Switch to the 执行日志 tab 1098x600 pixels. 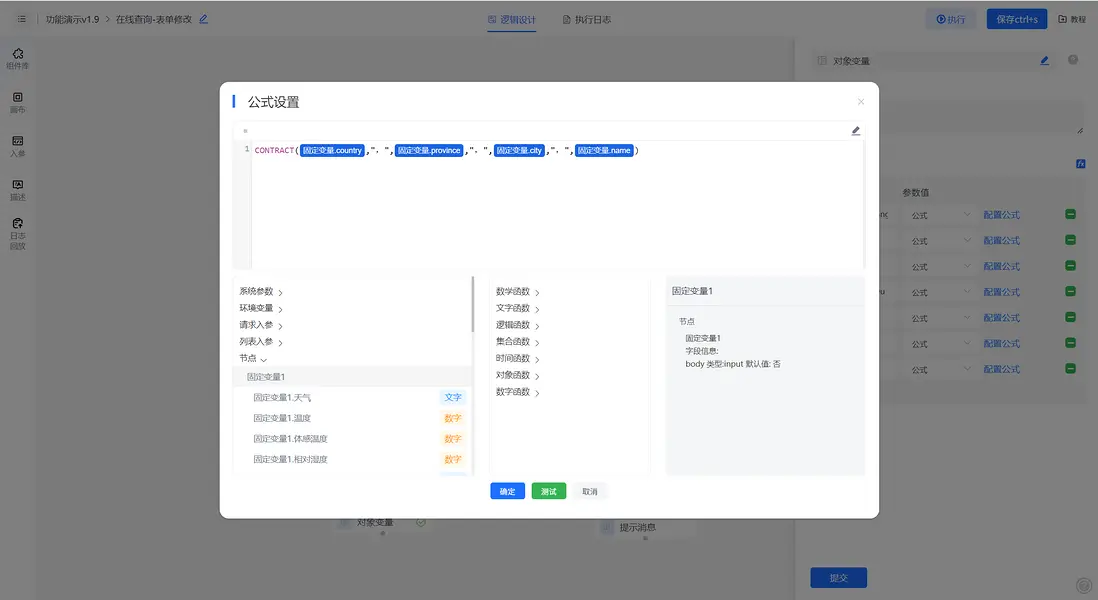point(587,20)
